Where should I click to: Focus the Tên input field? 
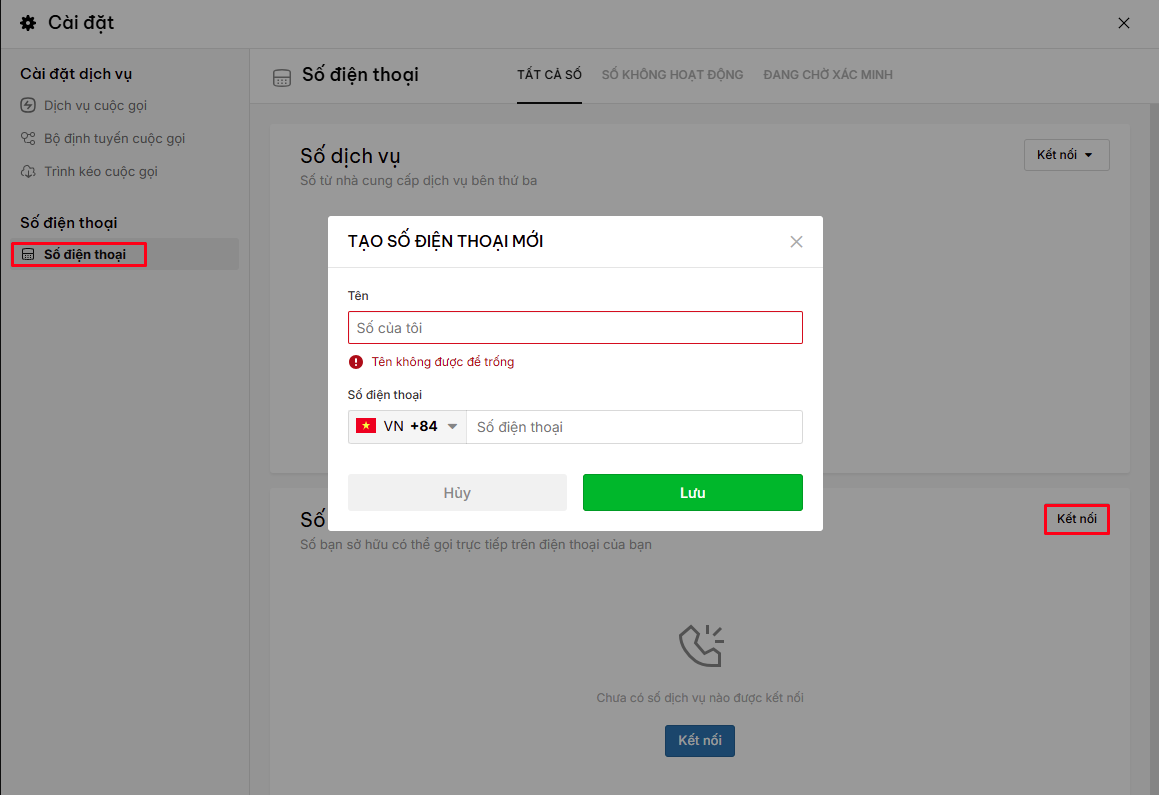point(575,327)
